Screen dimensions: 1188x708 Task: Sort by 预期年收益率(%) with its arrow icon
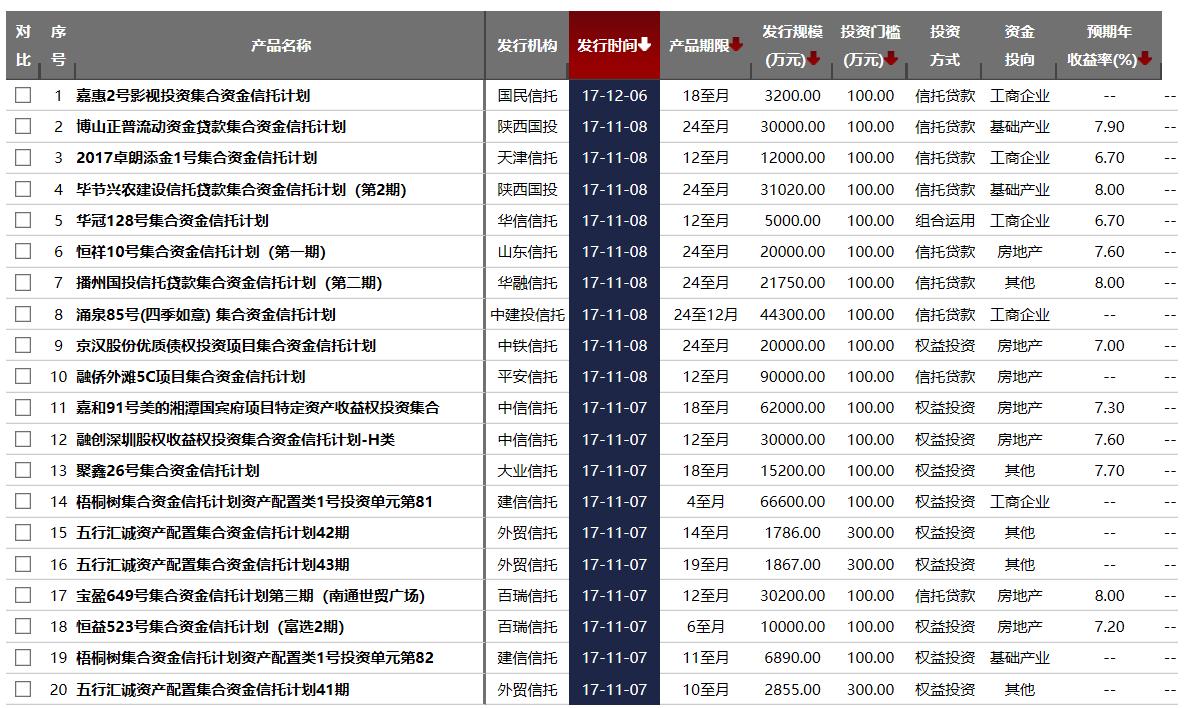pos(1143,58)
